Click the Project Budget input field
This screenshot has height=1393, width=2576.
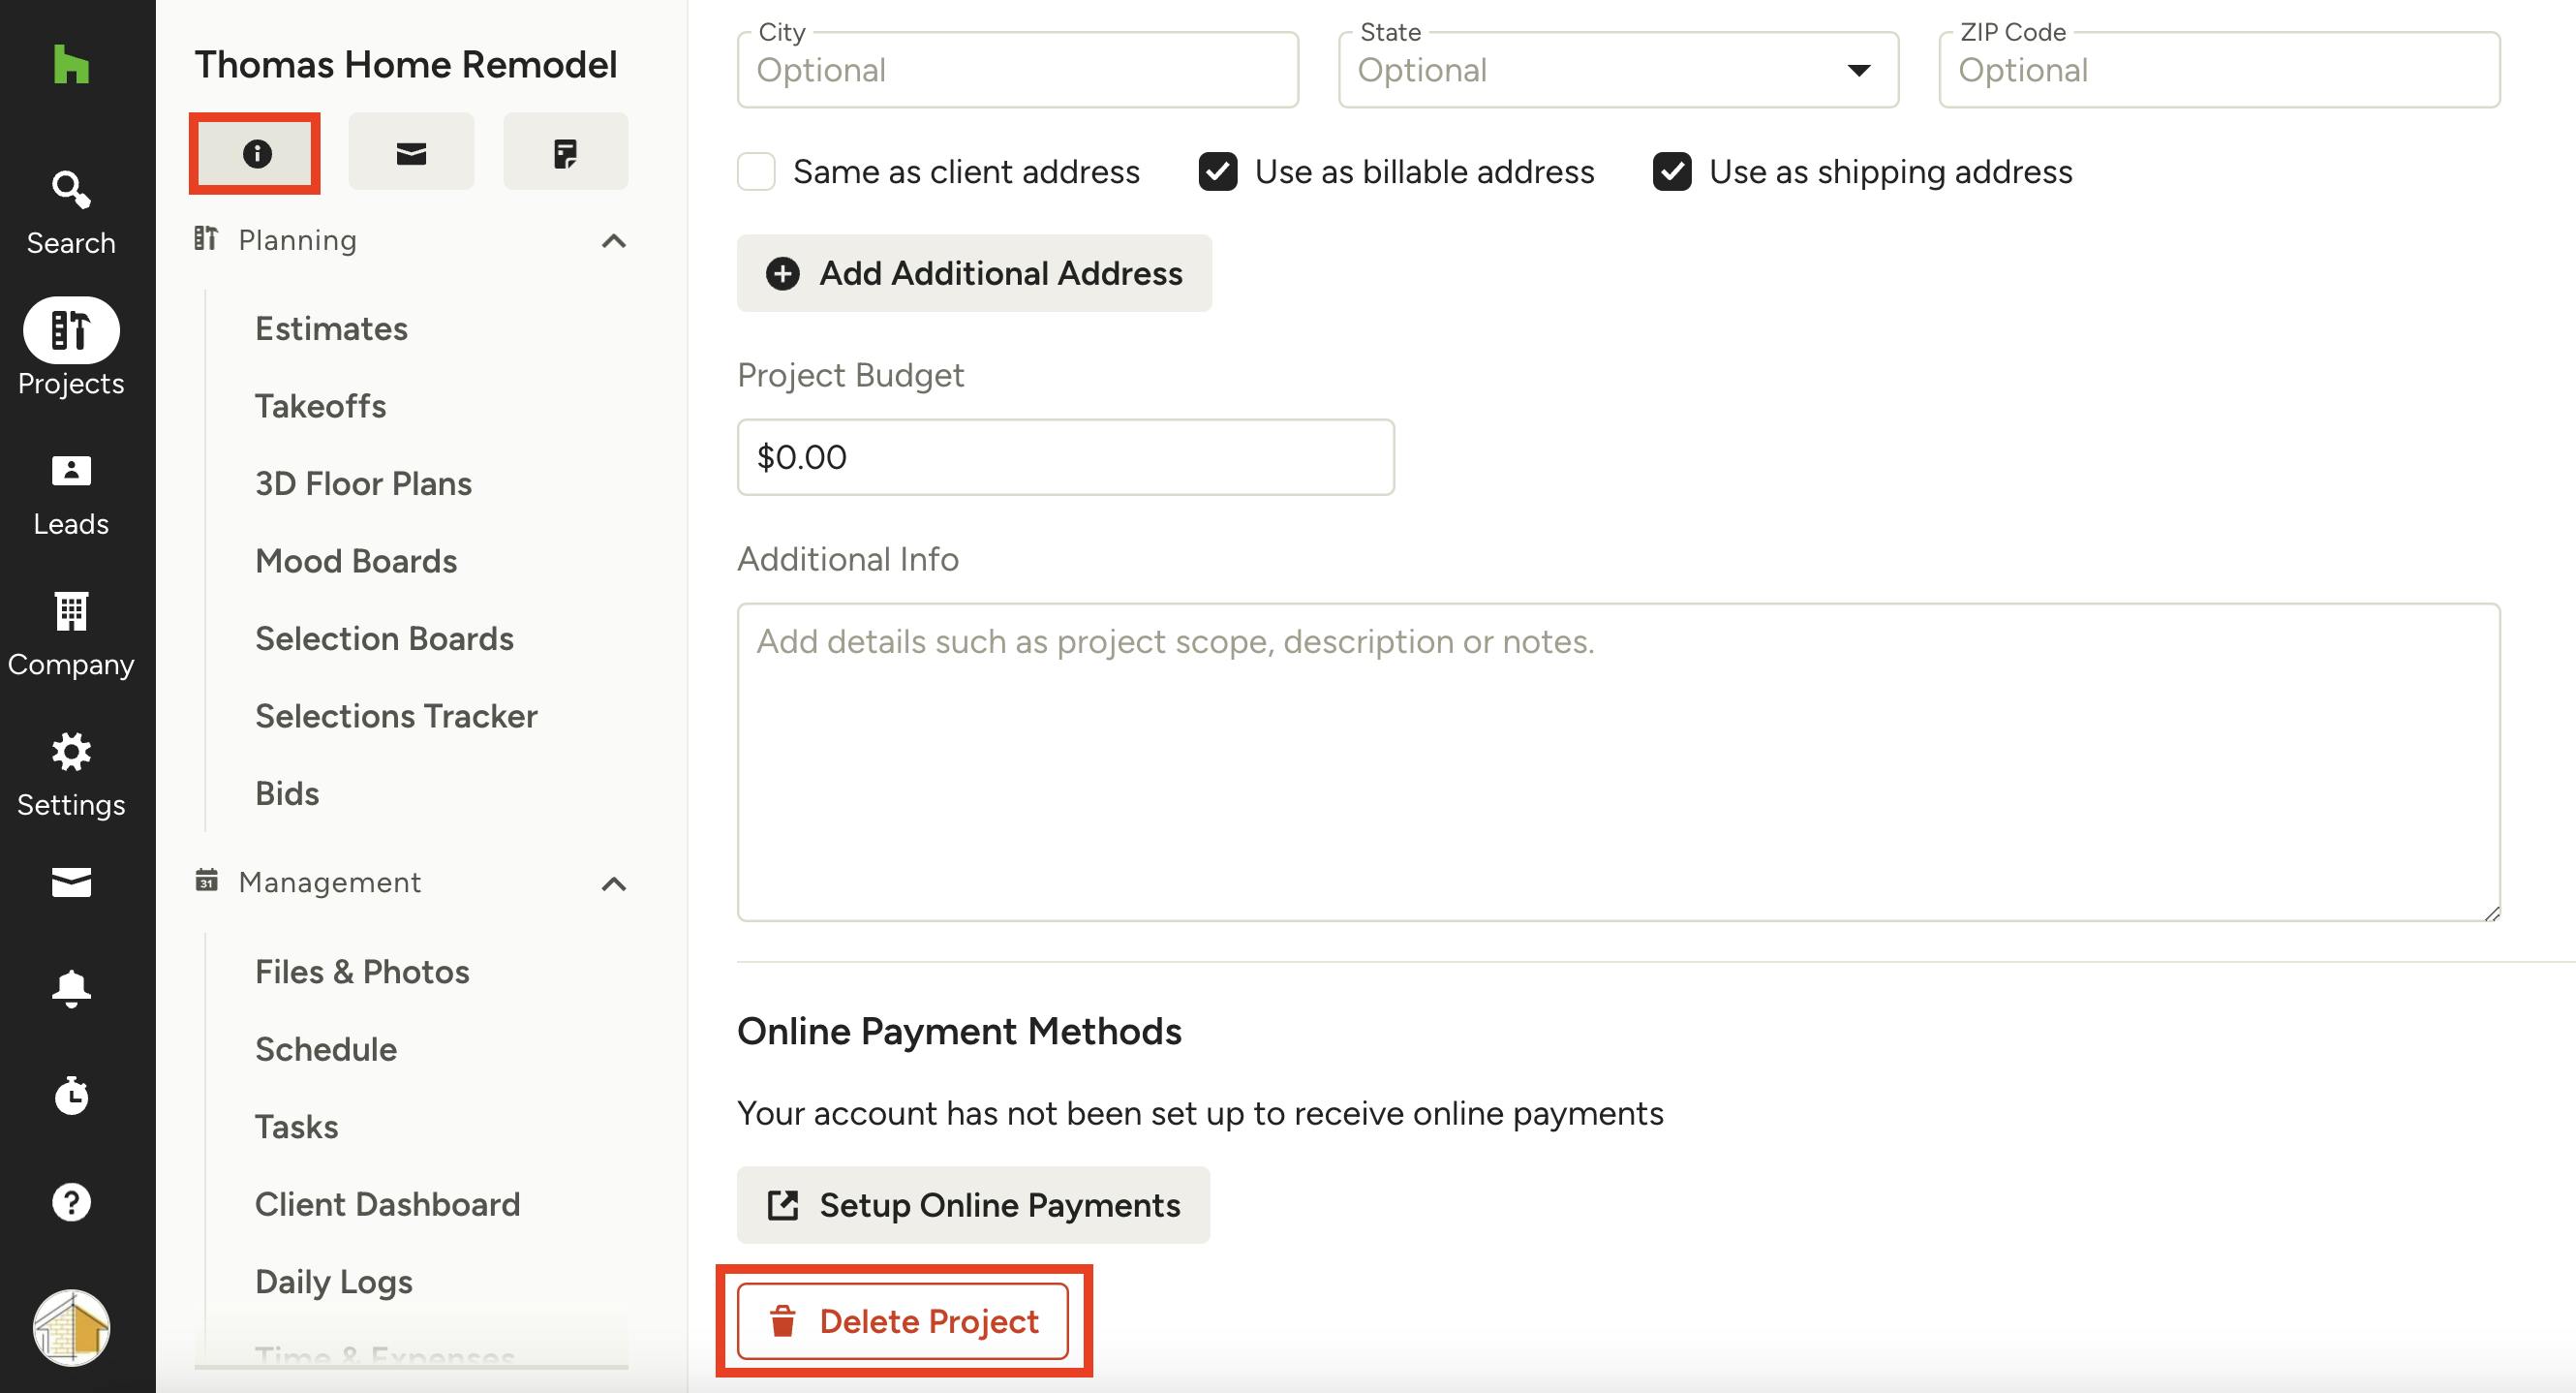point(1065,457)
